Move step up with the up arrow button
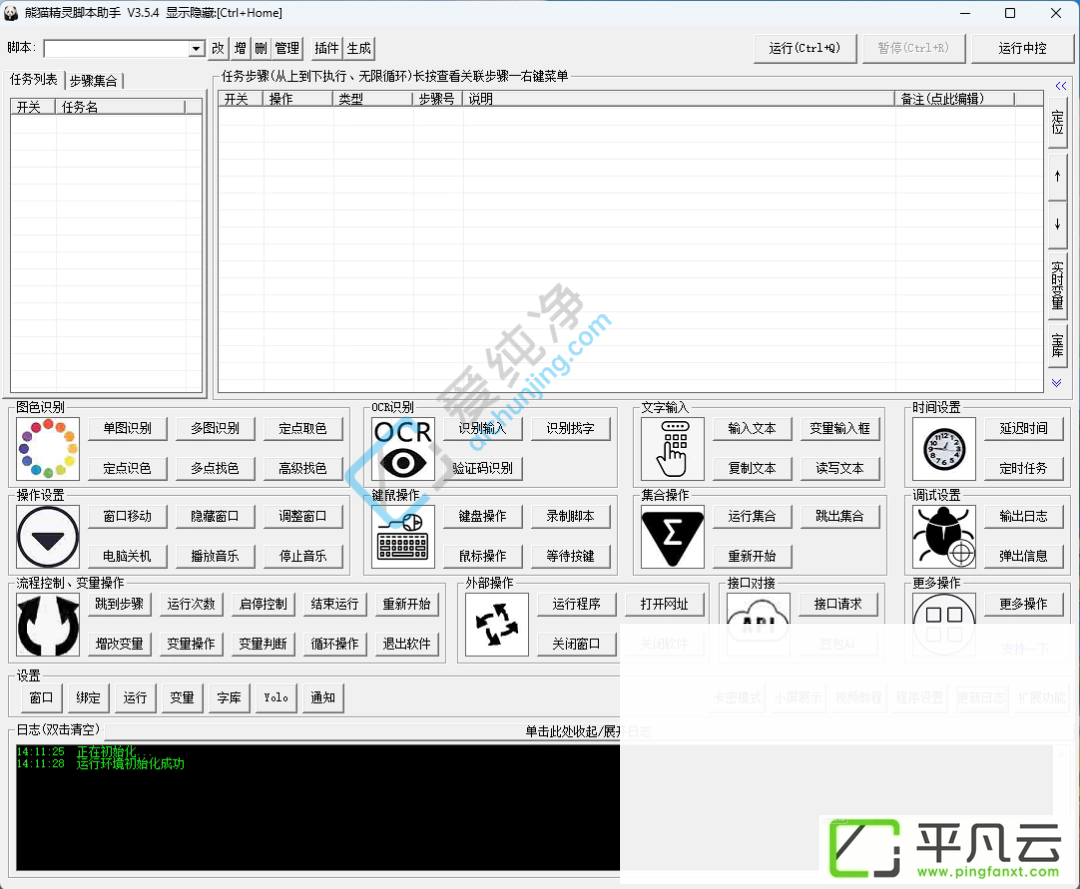Image resolution: width=1080 pixels, height=889 pixels. 1057,176
